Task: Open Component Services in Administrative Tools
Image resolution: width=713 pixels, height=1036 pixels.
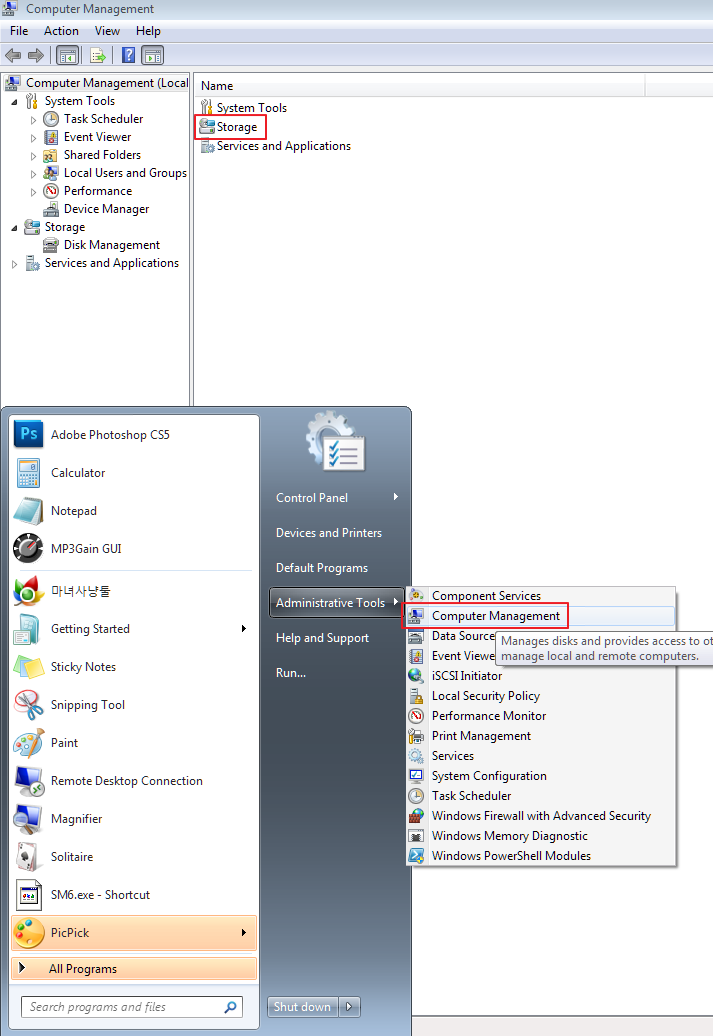Action: pos(541,595)
